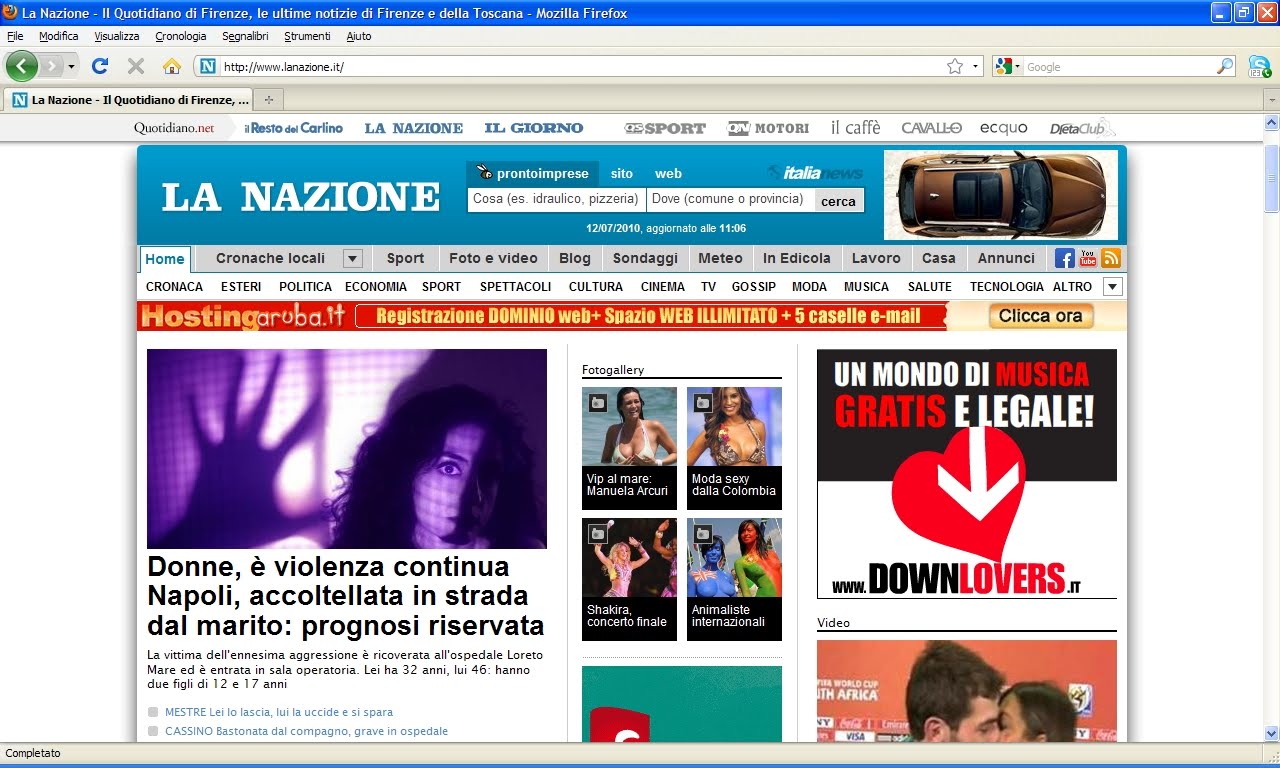
Task: Open the World Cup video thumbnail
Action: tap(966, 691)
